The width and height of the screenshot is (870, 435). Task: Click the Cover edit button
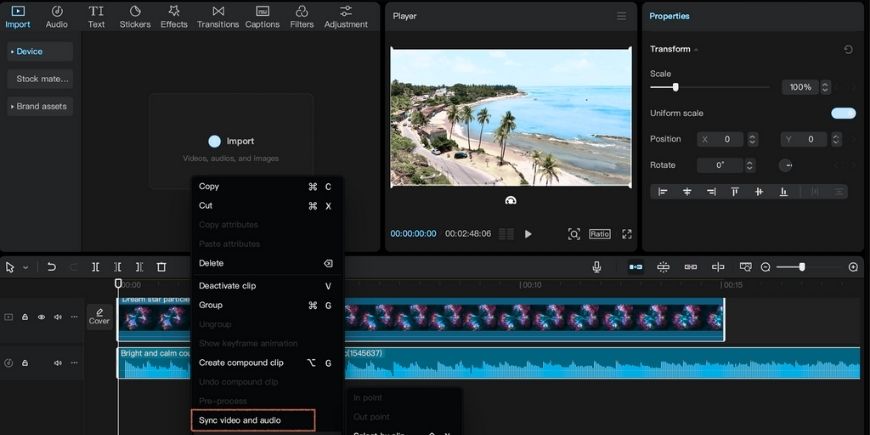pyautogui.click(x=99, y=317)
